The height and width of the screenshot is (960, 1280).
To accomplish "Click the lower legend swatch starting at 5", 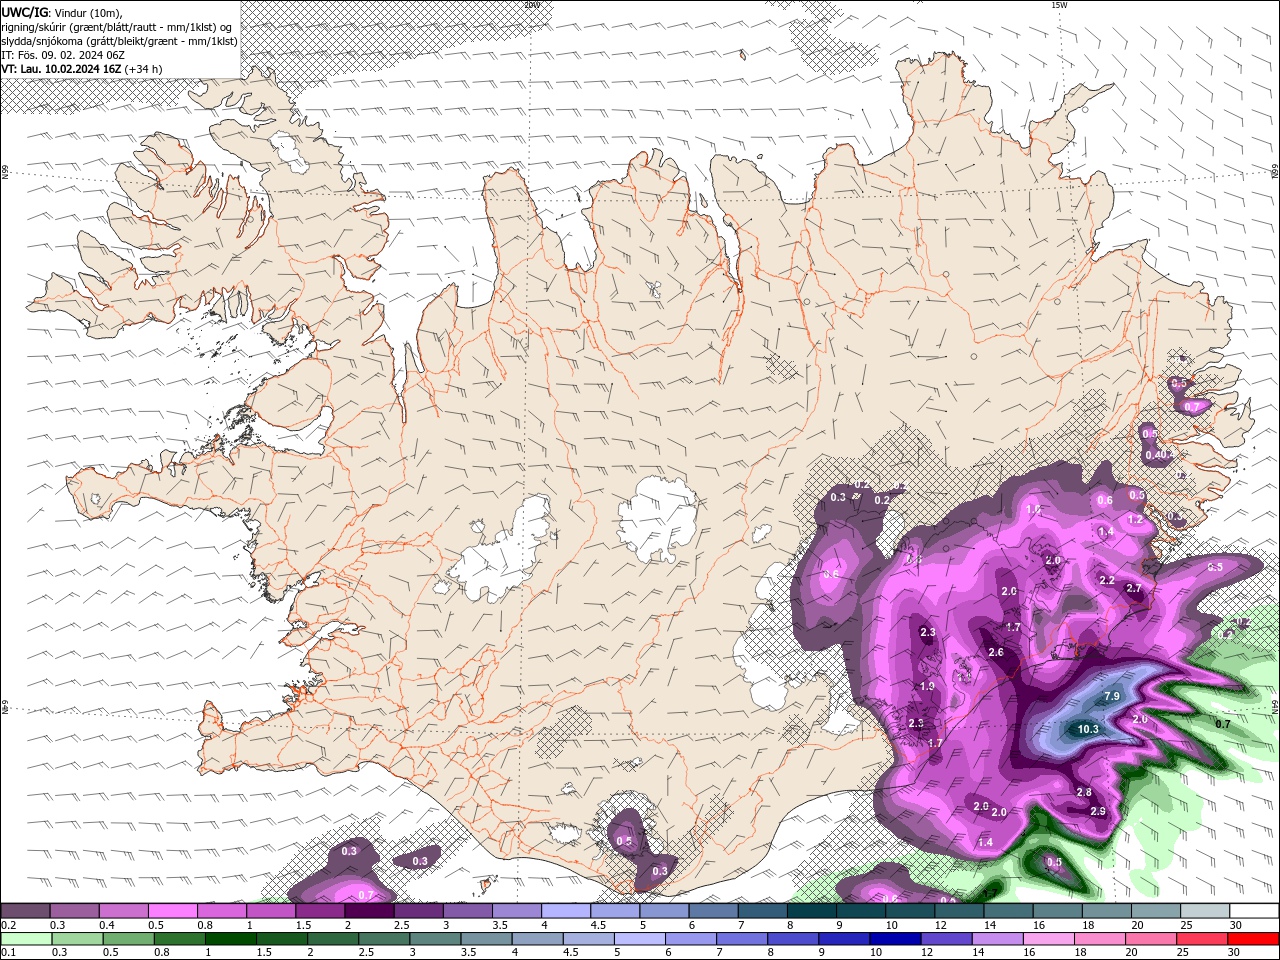I will pyautogui.click(x=639, y=939).
